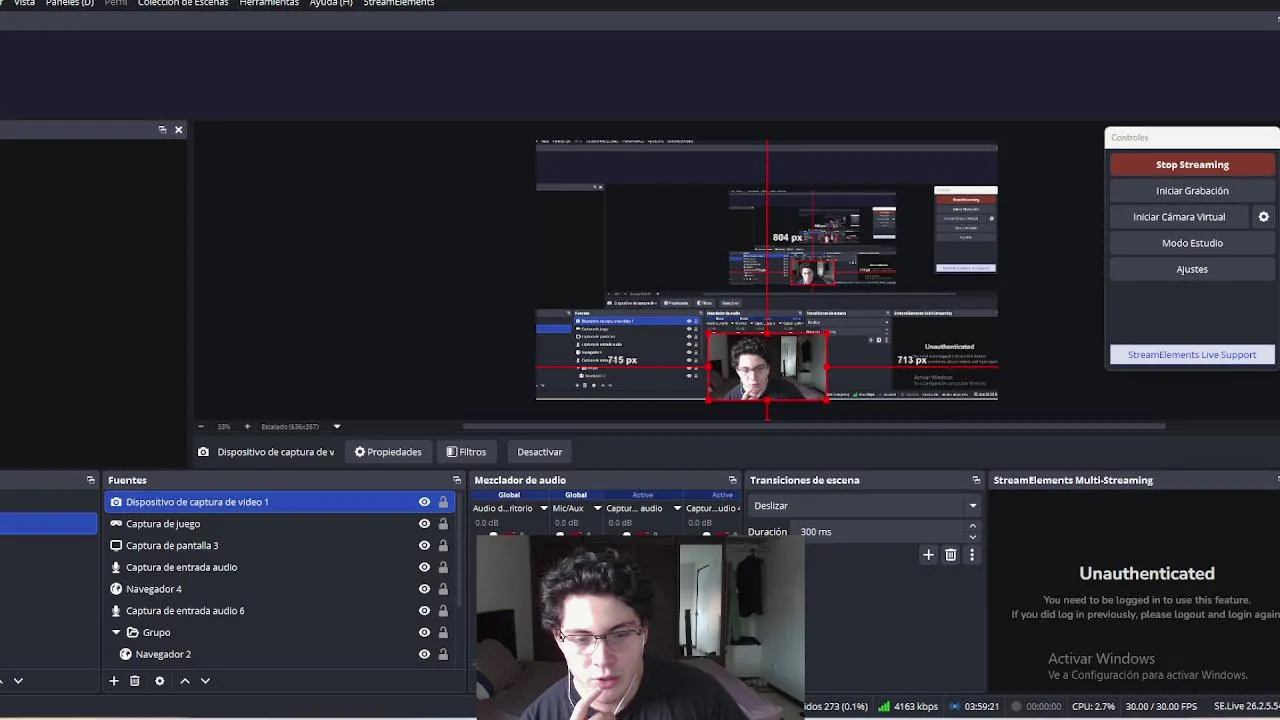Click the streaming time icon beside 03:59:21
1280x720 pixels.
point(956,707)
